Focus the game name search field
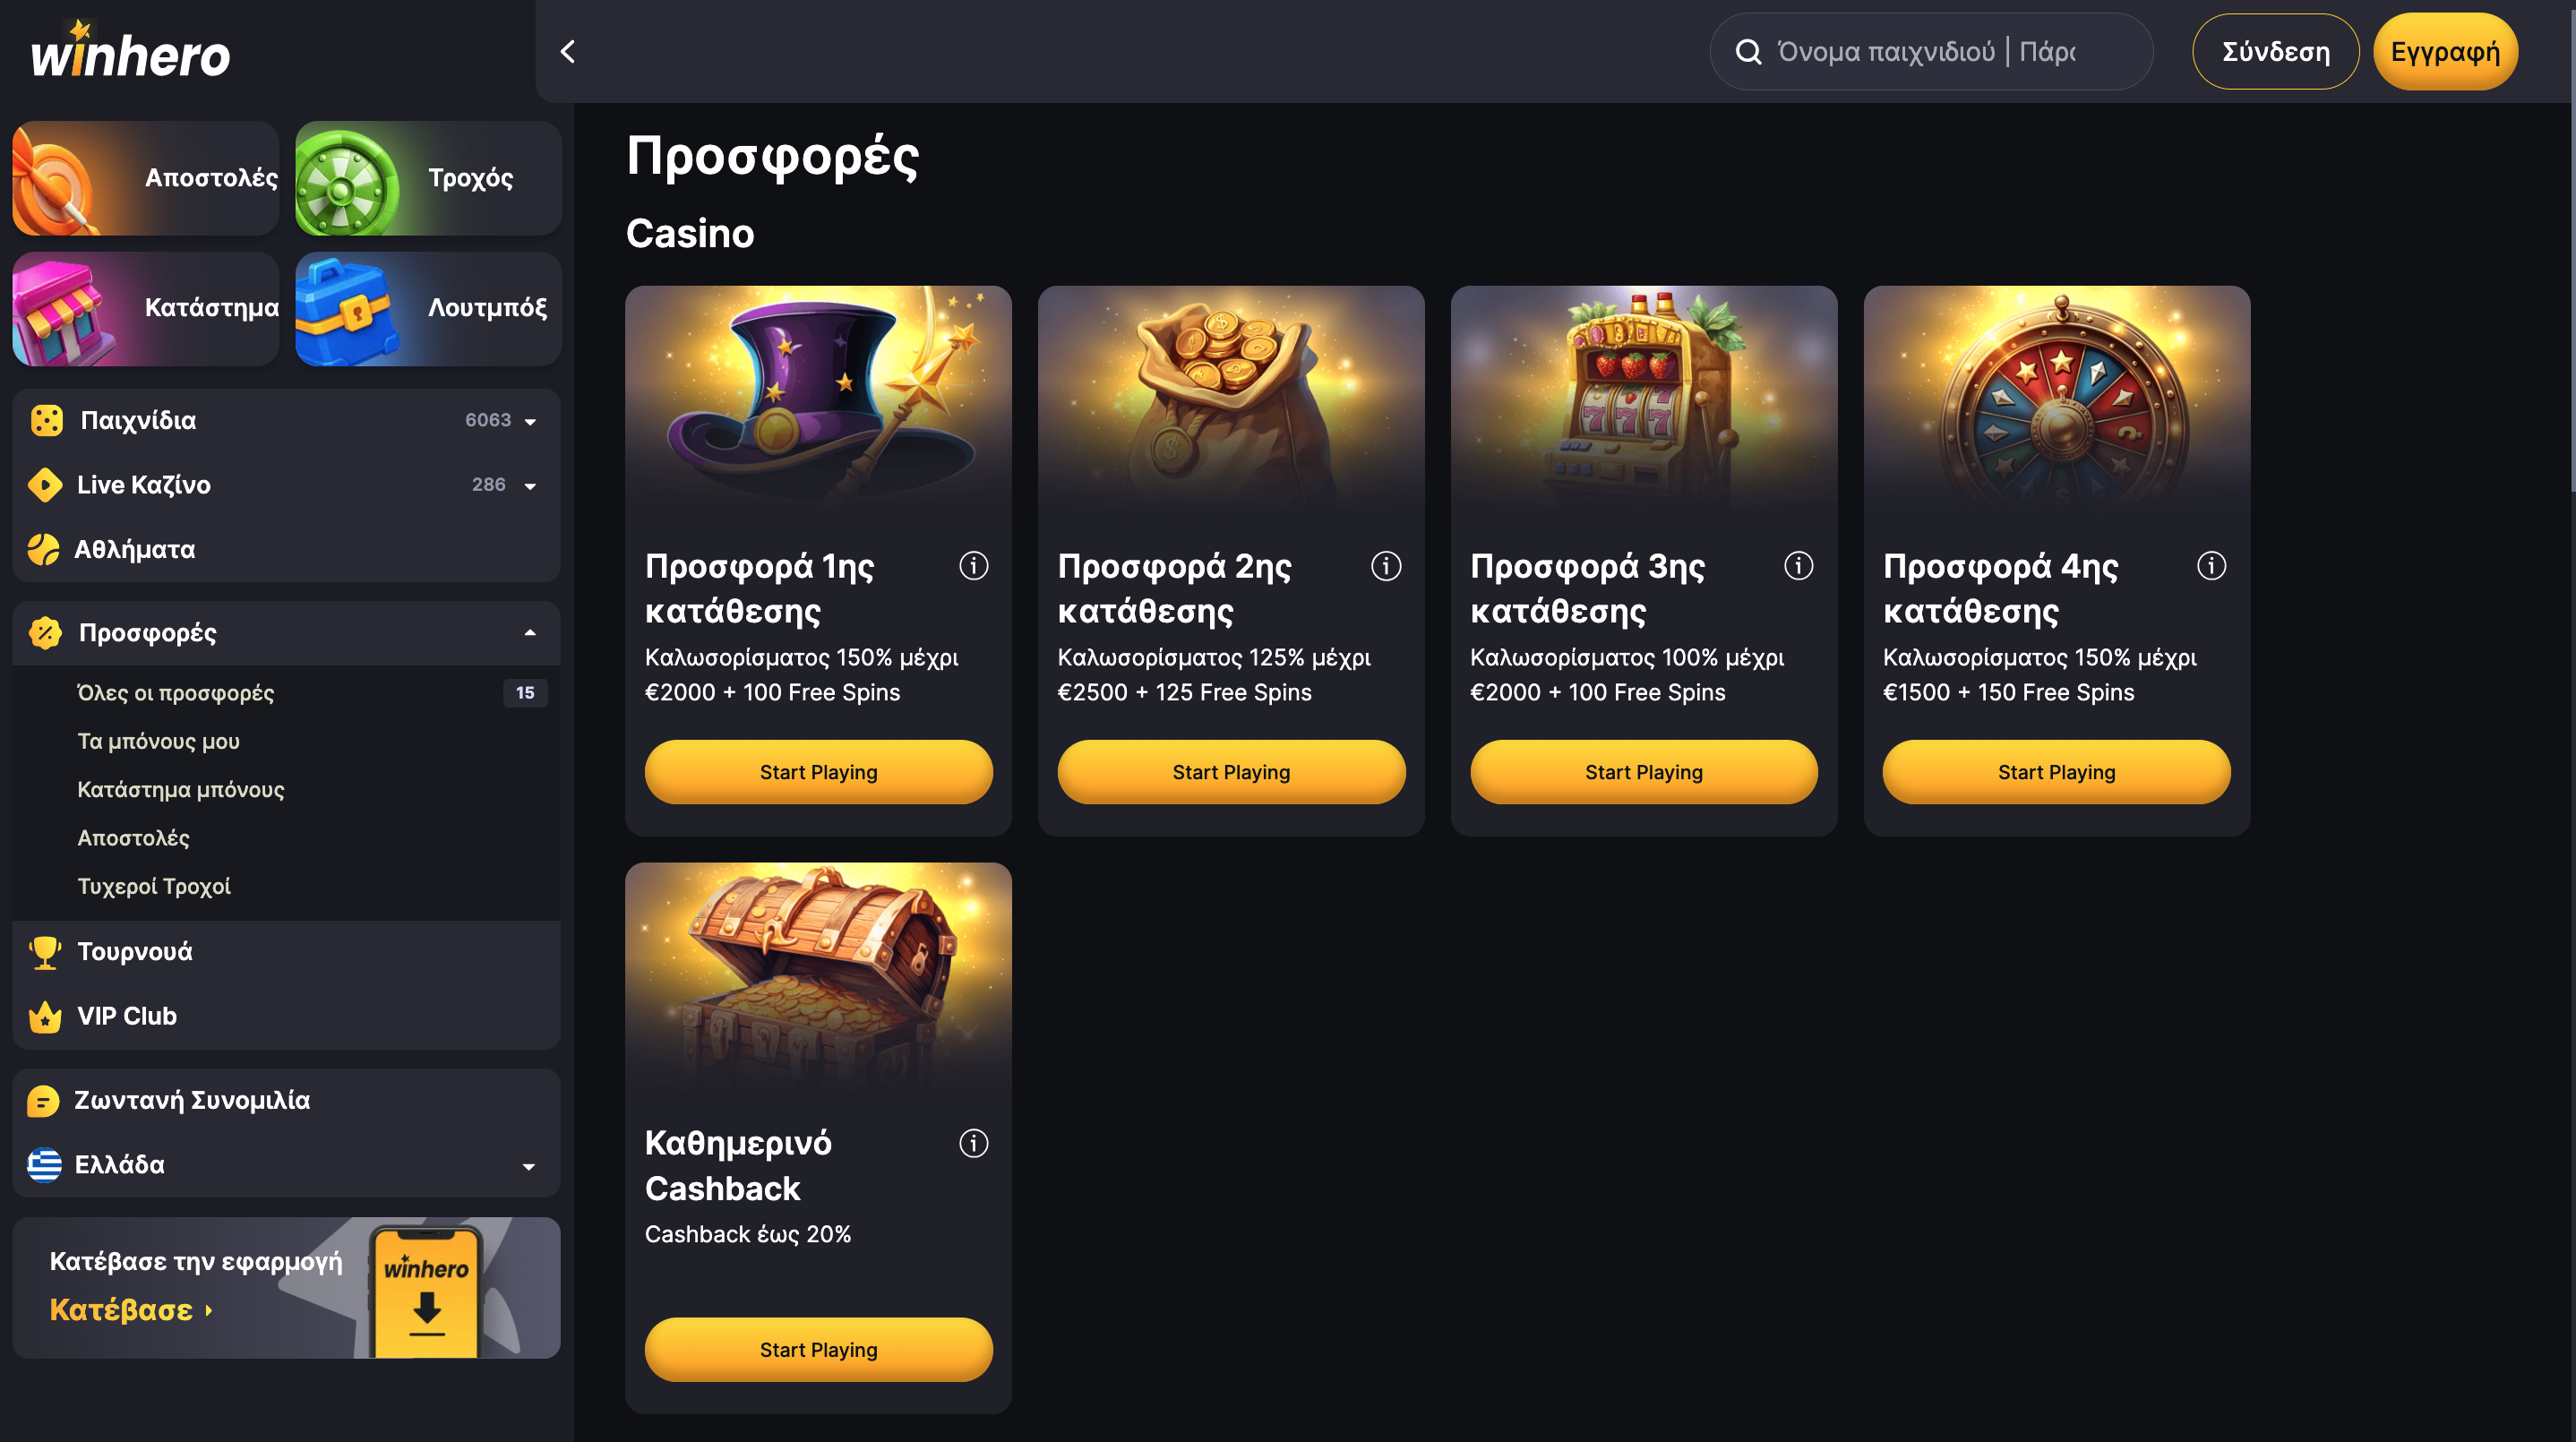The width and height of the screenshot is (2576, 1442). 1930,51
